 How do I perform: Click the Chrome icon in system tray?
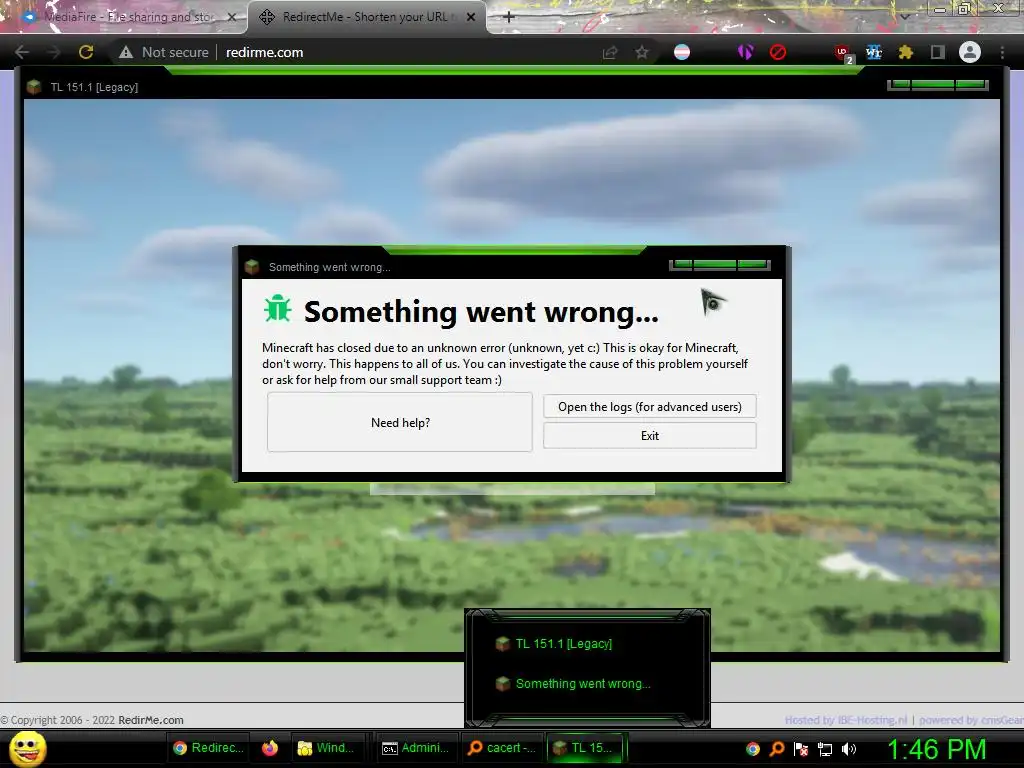click(753, 749)
